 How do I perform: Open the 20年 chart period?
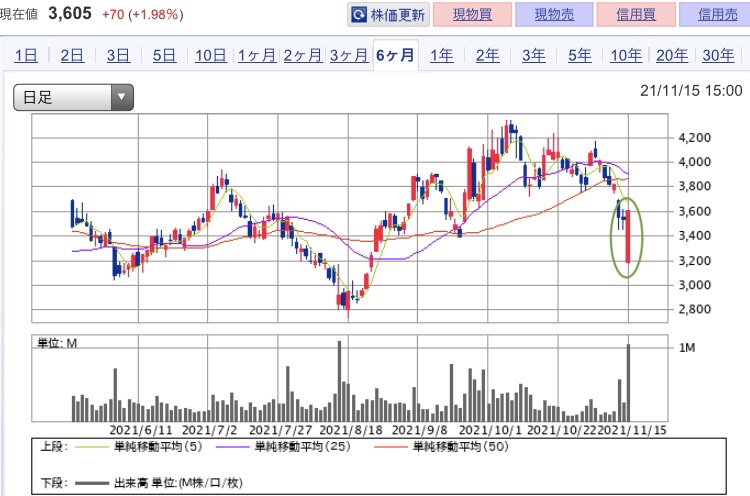pos(672,55)
